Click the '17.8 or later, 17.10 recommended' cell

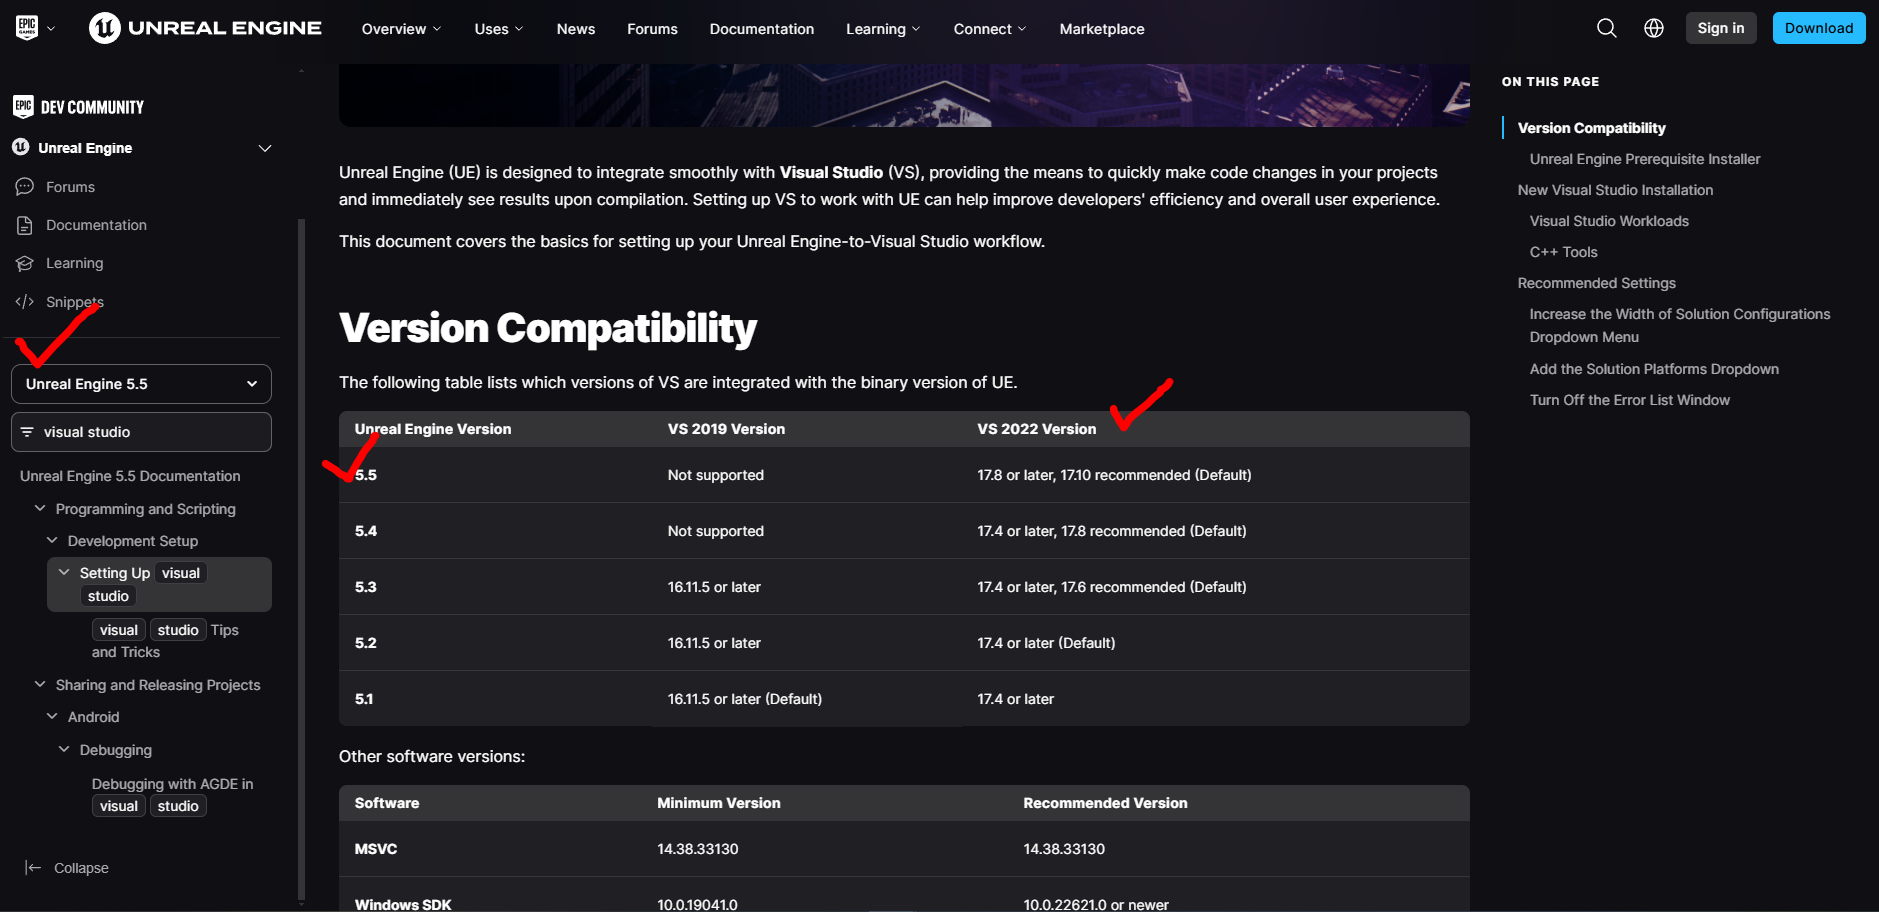pyautogui.click(x=1114, y=475)
